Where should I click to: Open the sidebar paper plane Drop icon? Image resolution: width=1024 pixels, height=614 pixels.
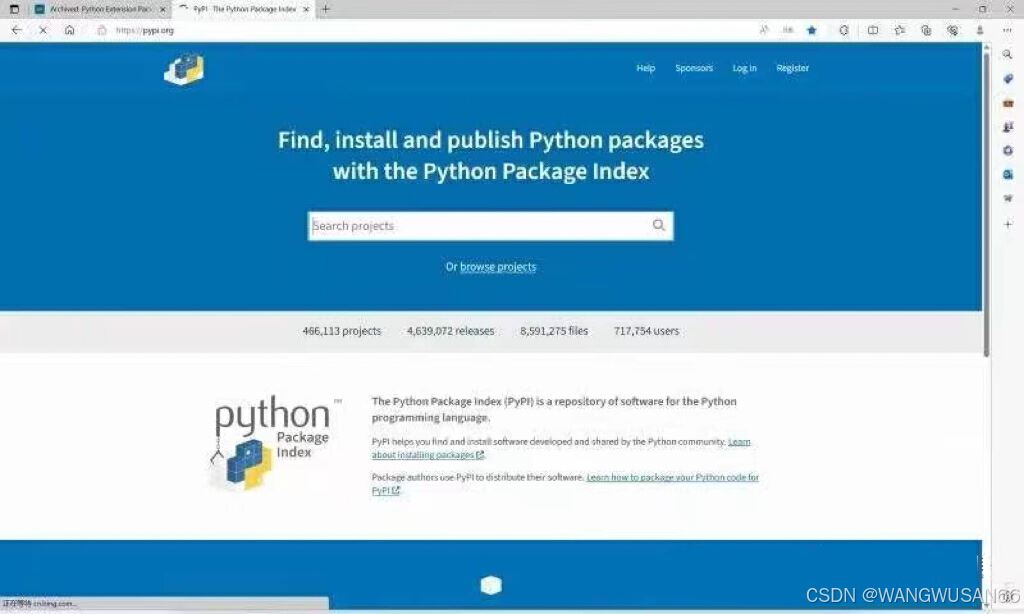pos(1008,198)
